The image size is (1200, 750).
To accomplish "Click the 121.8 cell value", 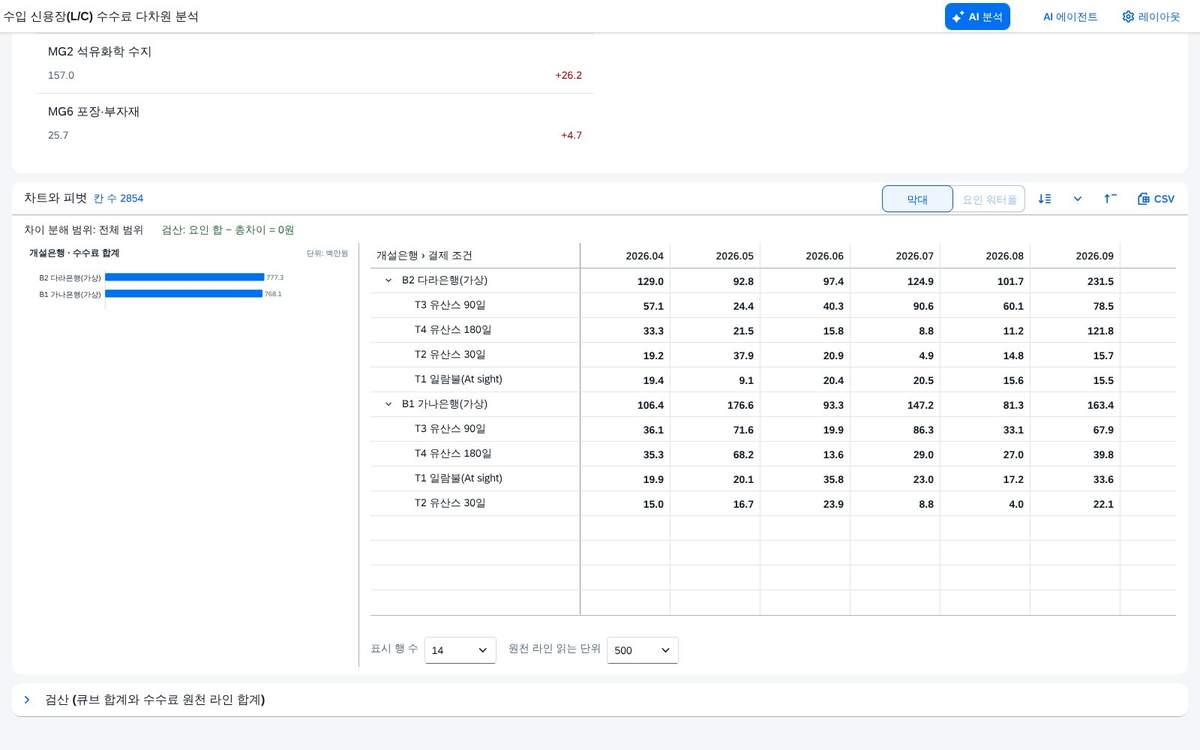I will [1100, 330].
